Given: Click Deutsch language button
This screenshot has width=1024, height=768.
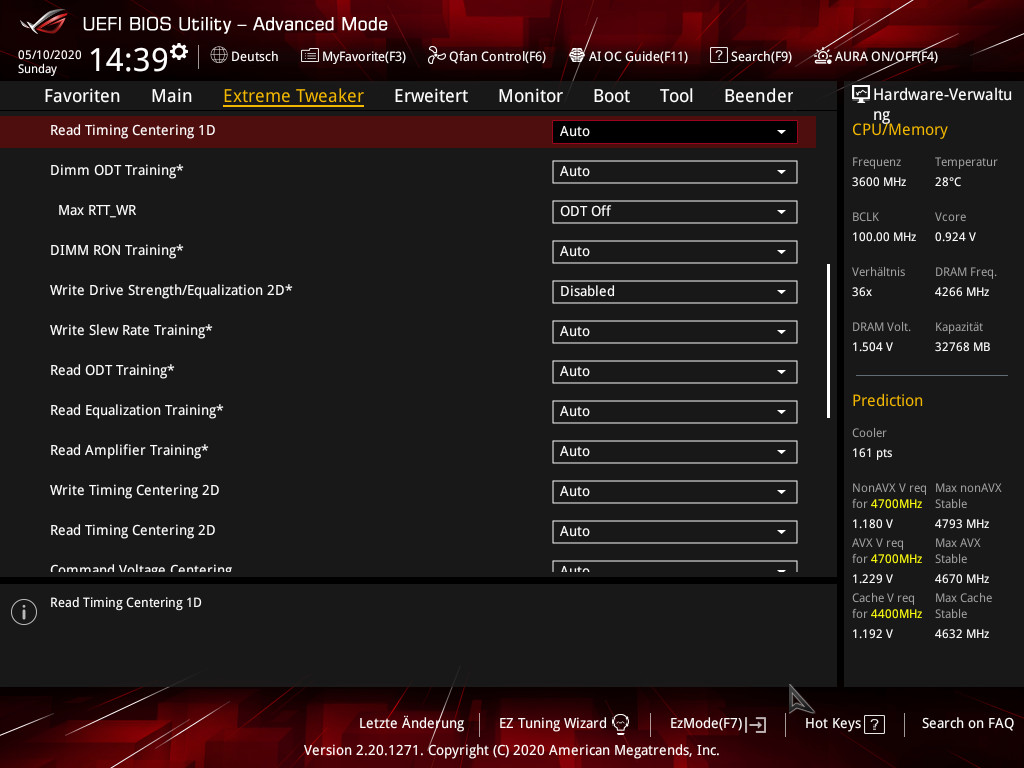Looking at the screenshot, I should tap(244, 56).
